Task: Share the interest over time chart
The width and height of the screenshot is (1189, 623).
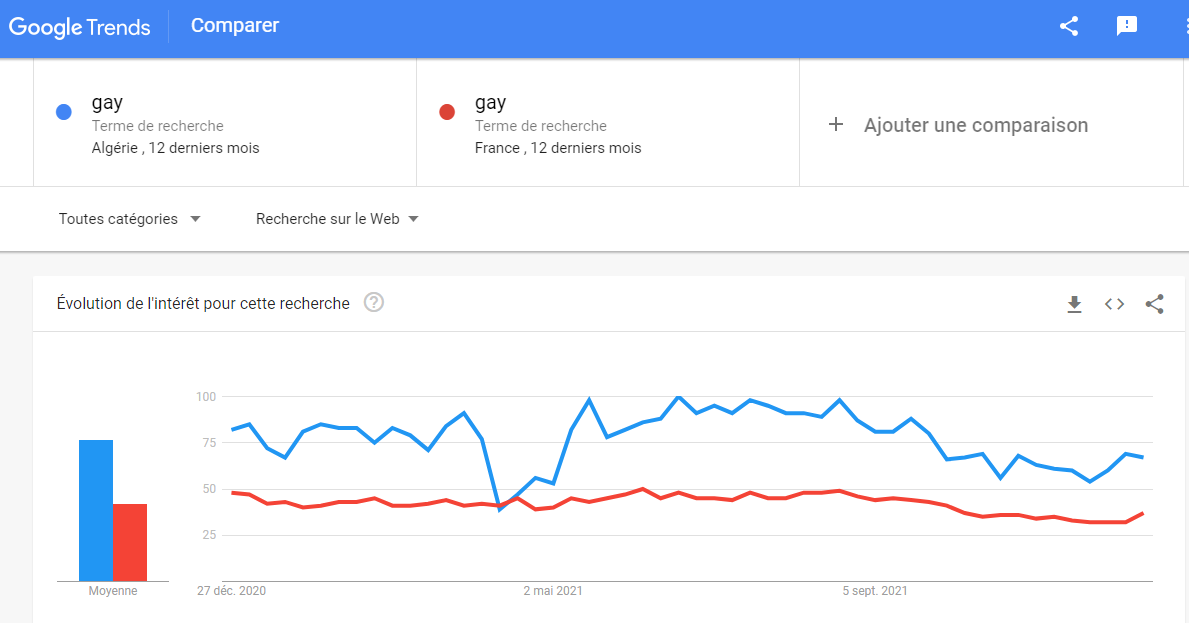Action: pyautogui.click(x=1154, y=304)
